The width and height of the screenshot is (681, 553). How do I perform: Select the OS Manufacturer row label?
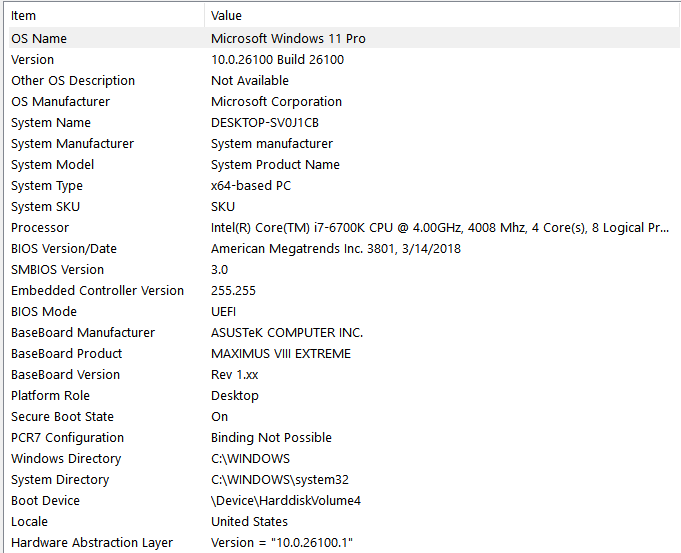pos(60,102)
